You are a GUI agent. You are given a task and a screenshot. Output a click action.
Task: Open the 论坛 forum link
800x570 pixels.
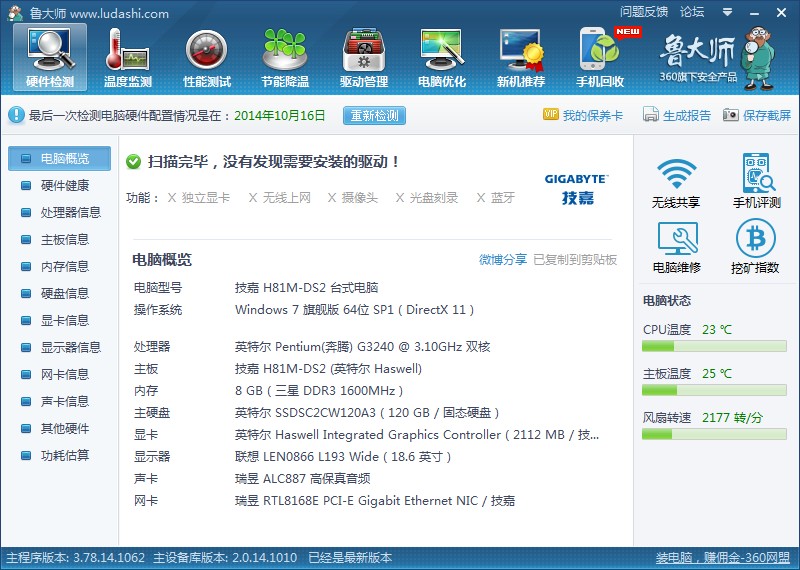(x=692, y=12)
